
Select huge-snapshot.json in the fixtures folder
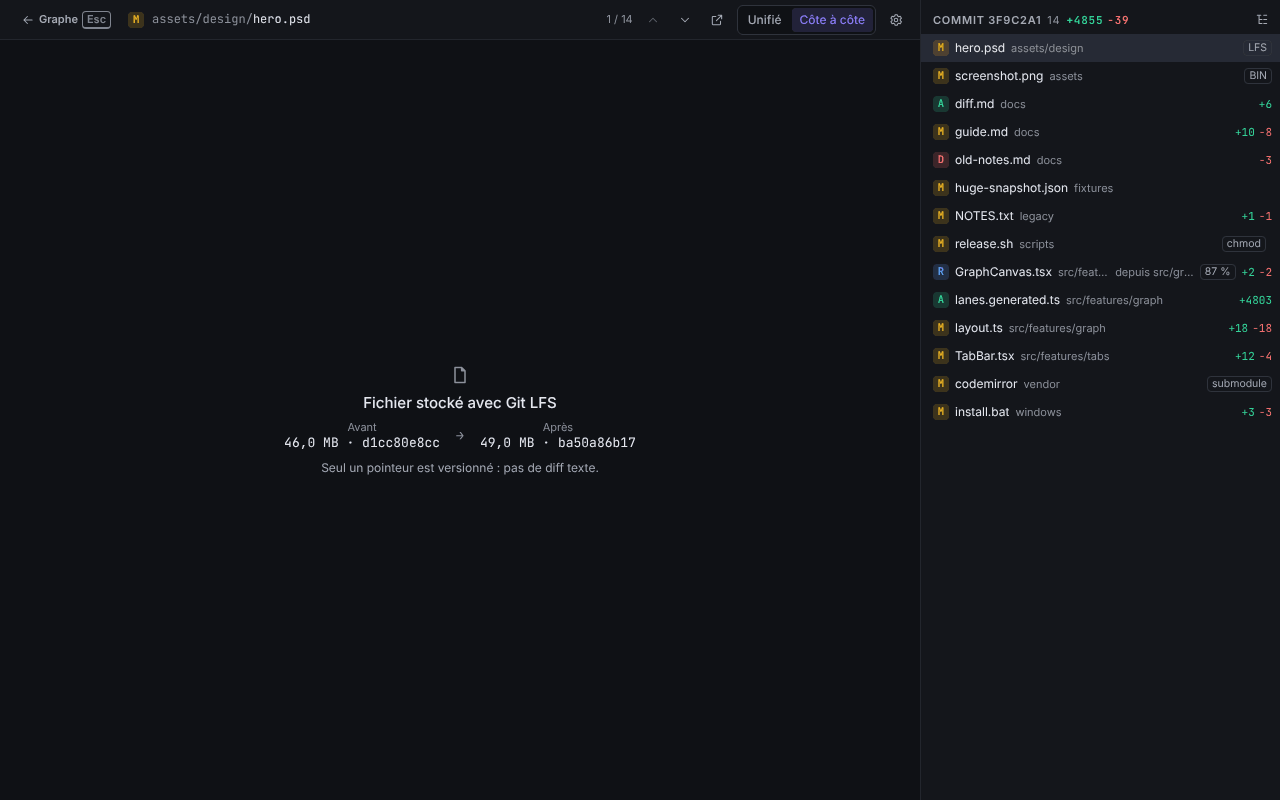(x=1100, y=188)
